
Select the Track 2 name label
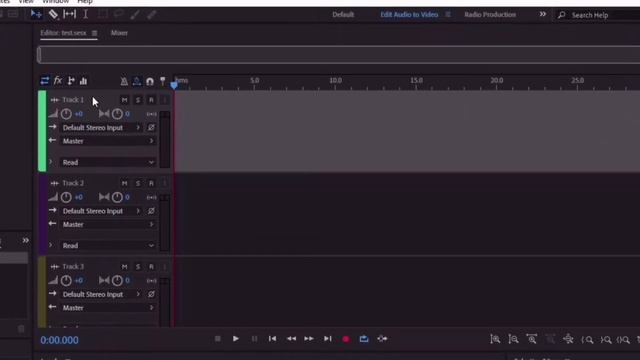click(73, 183)
